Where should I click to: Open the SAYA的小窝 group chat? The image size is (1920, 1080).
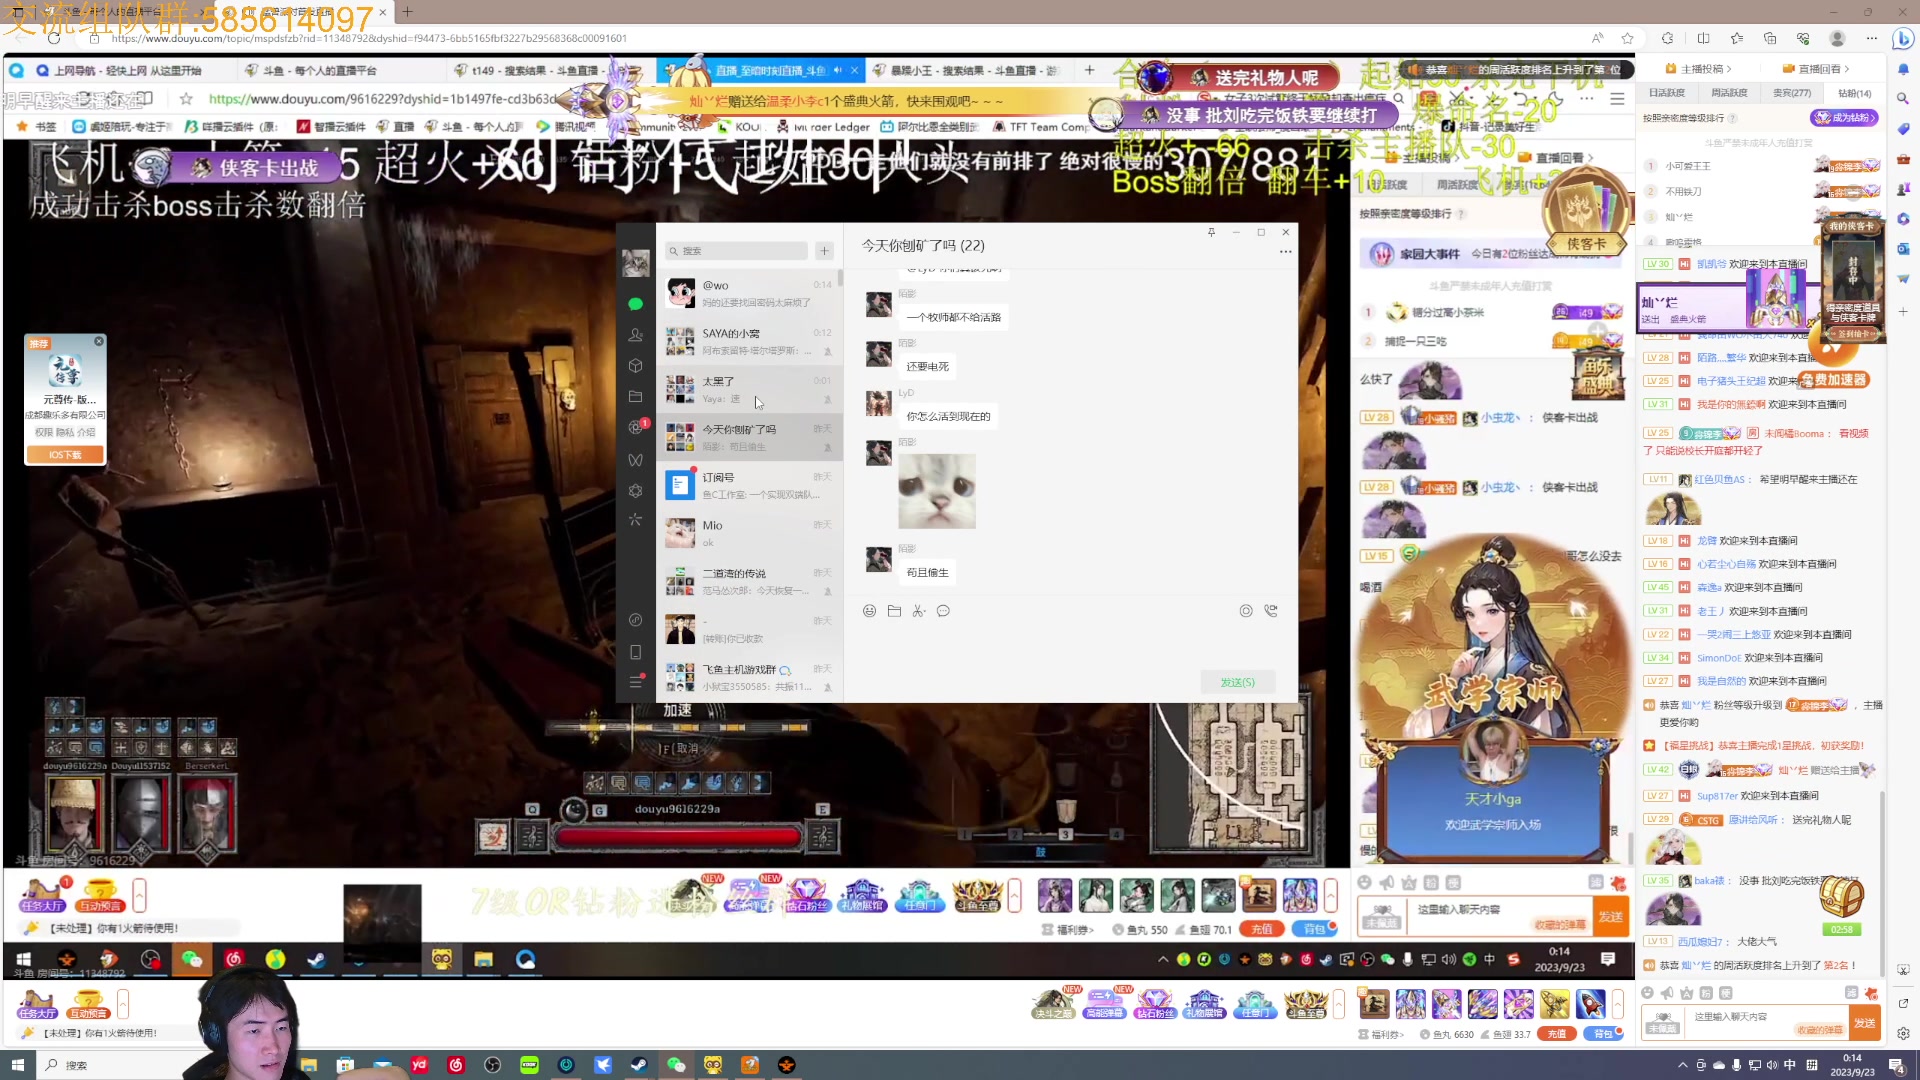[x=749, y=341]
